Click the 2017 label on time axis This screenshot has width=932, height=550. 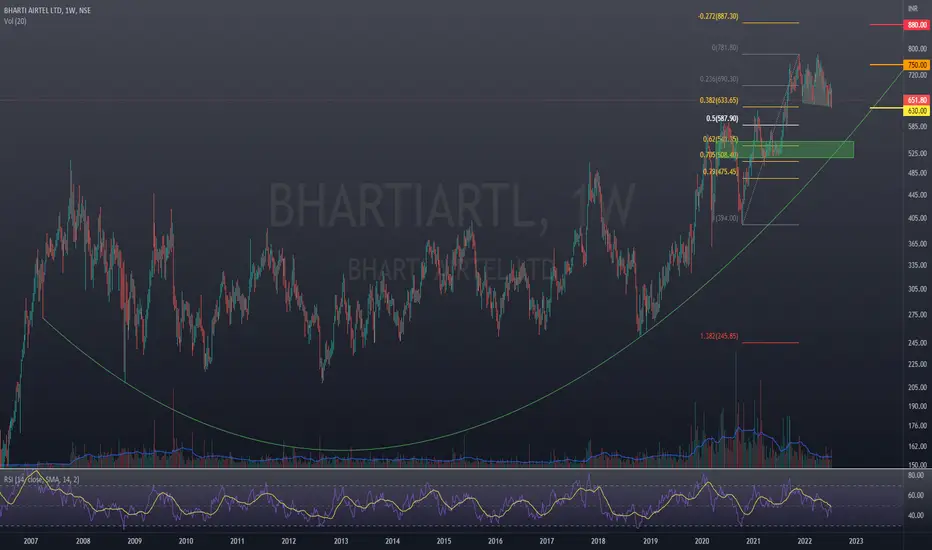pyautogui.click(x=547, y=541)
